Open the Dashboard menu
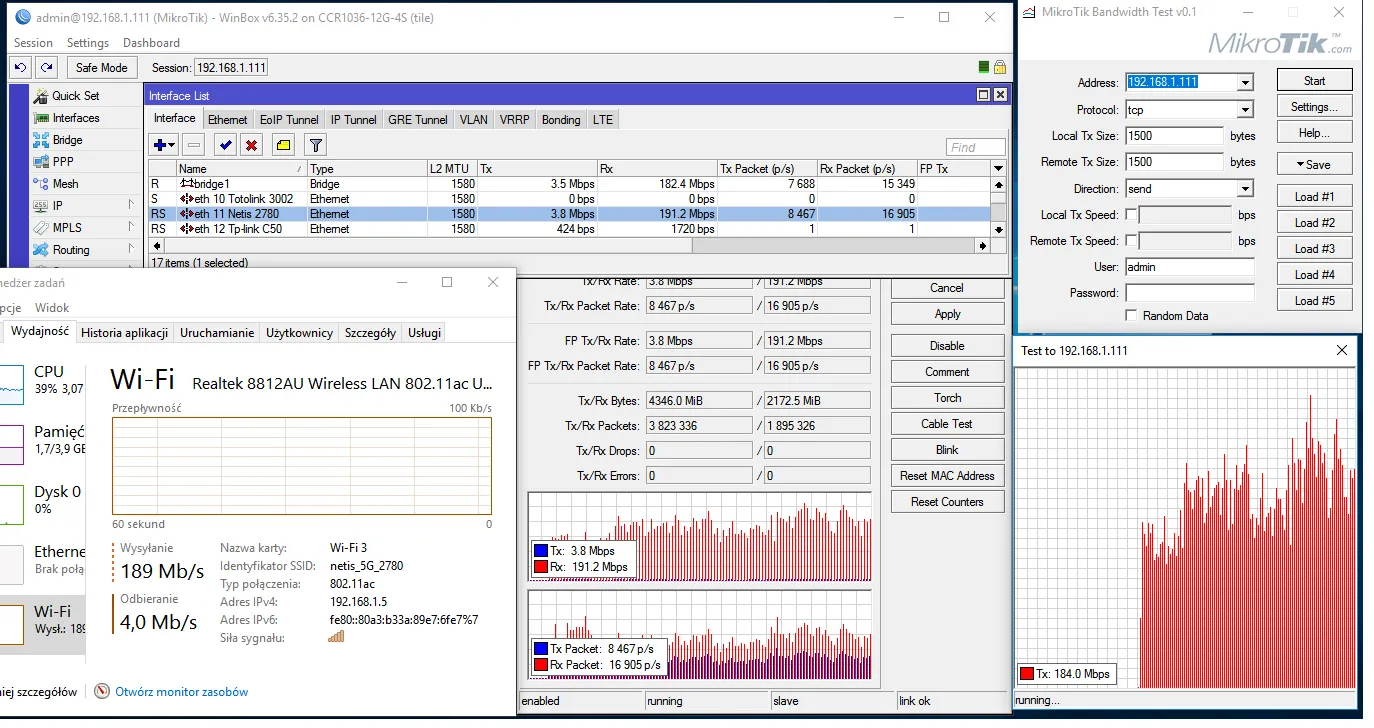Image resolution: width=1374 pixels, height=728 pixels. pyautogui.click(x=151, y=43)
